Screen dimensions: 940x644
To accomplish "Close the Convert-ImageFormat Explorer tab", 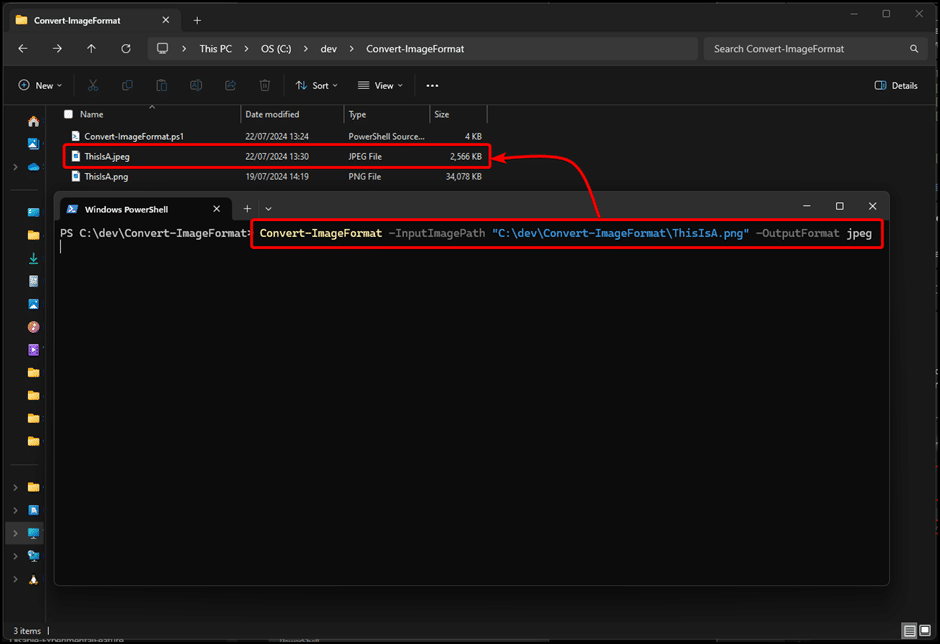I will 166,20.
